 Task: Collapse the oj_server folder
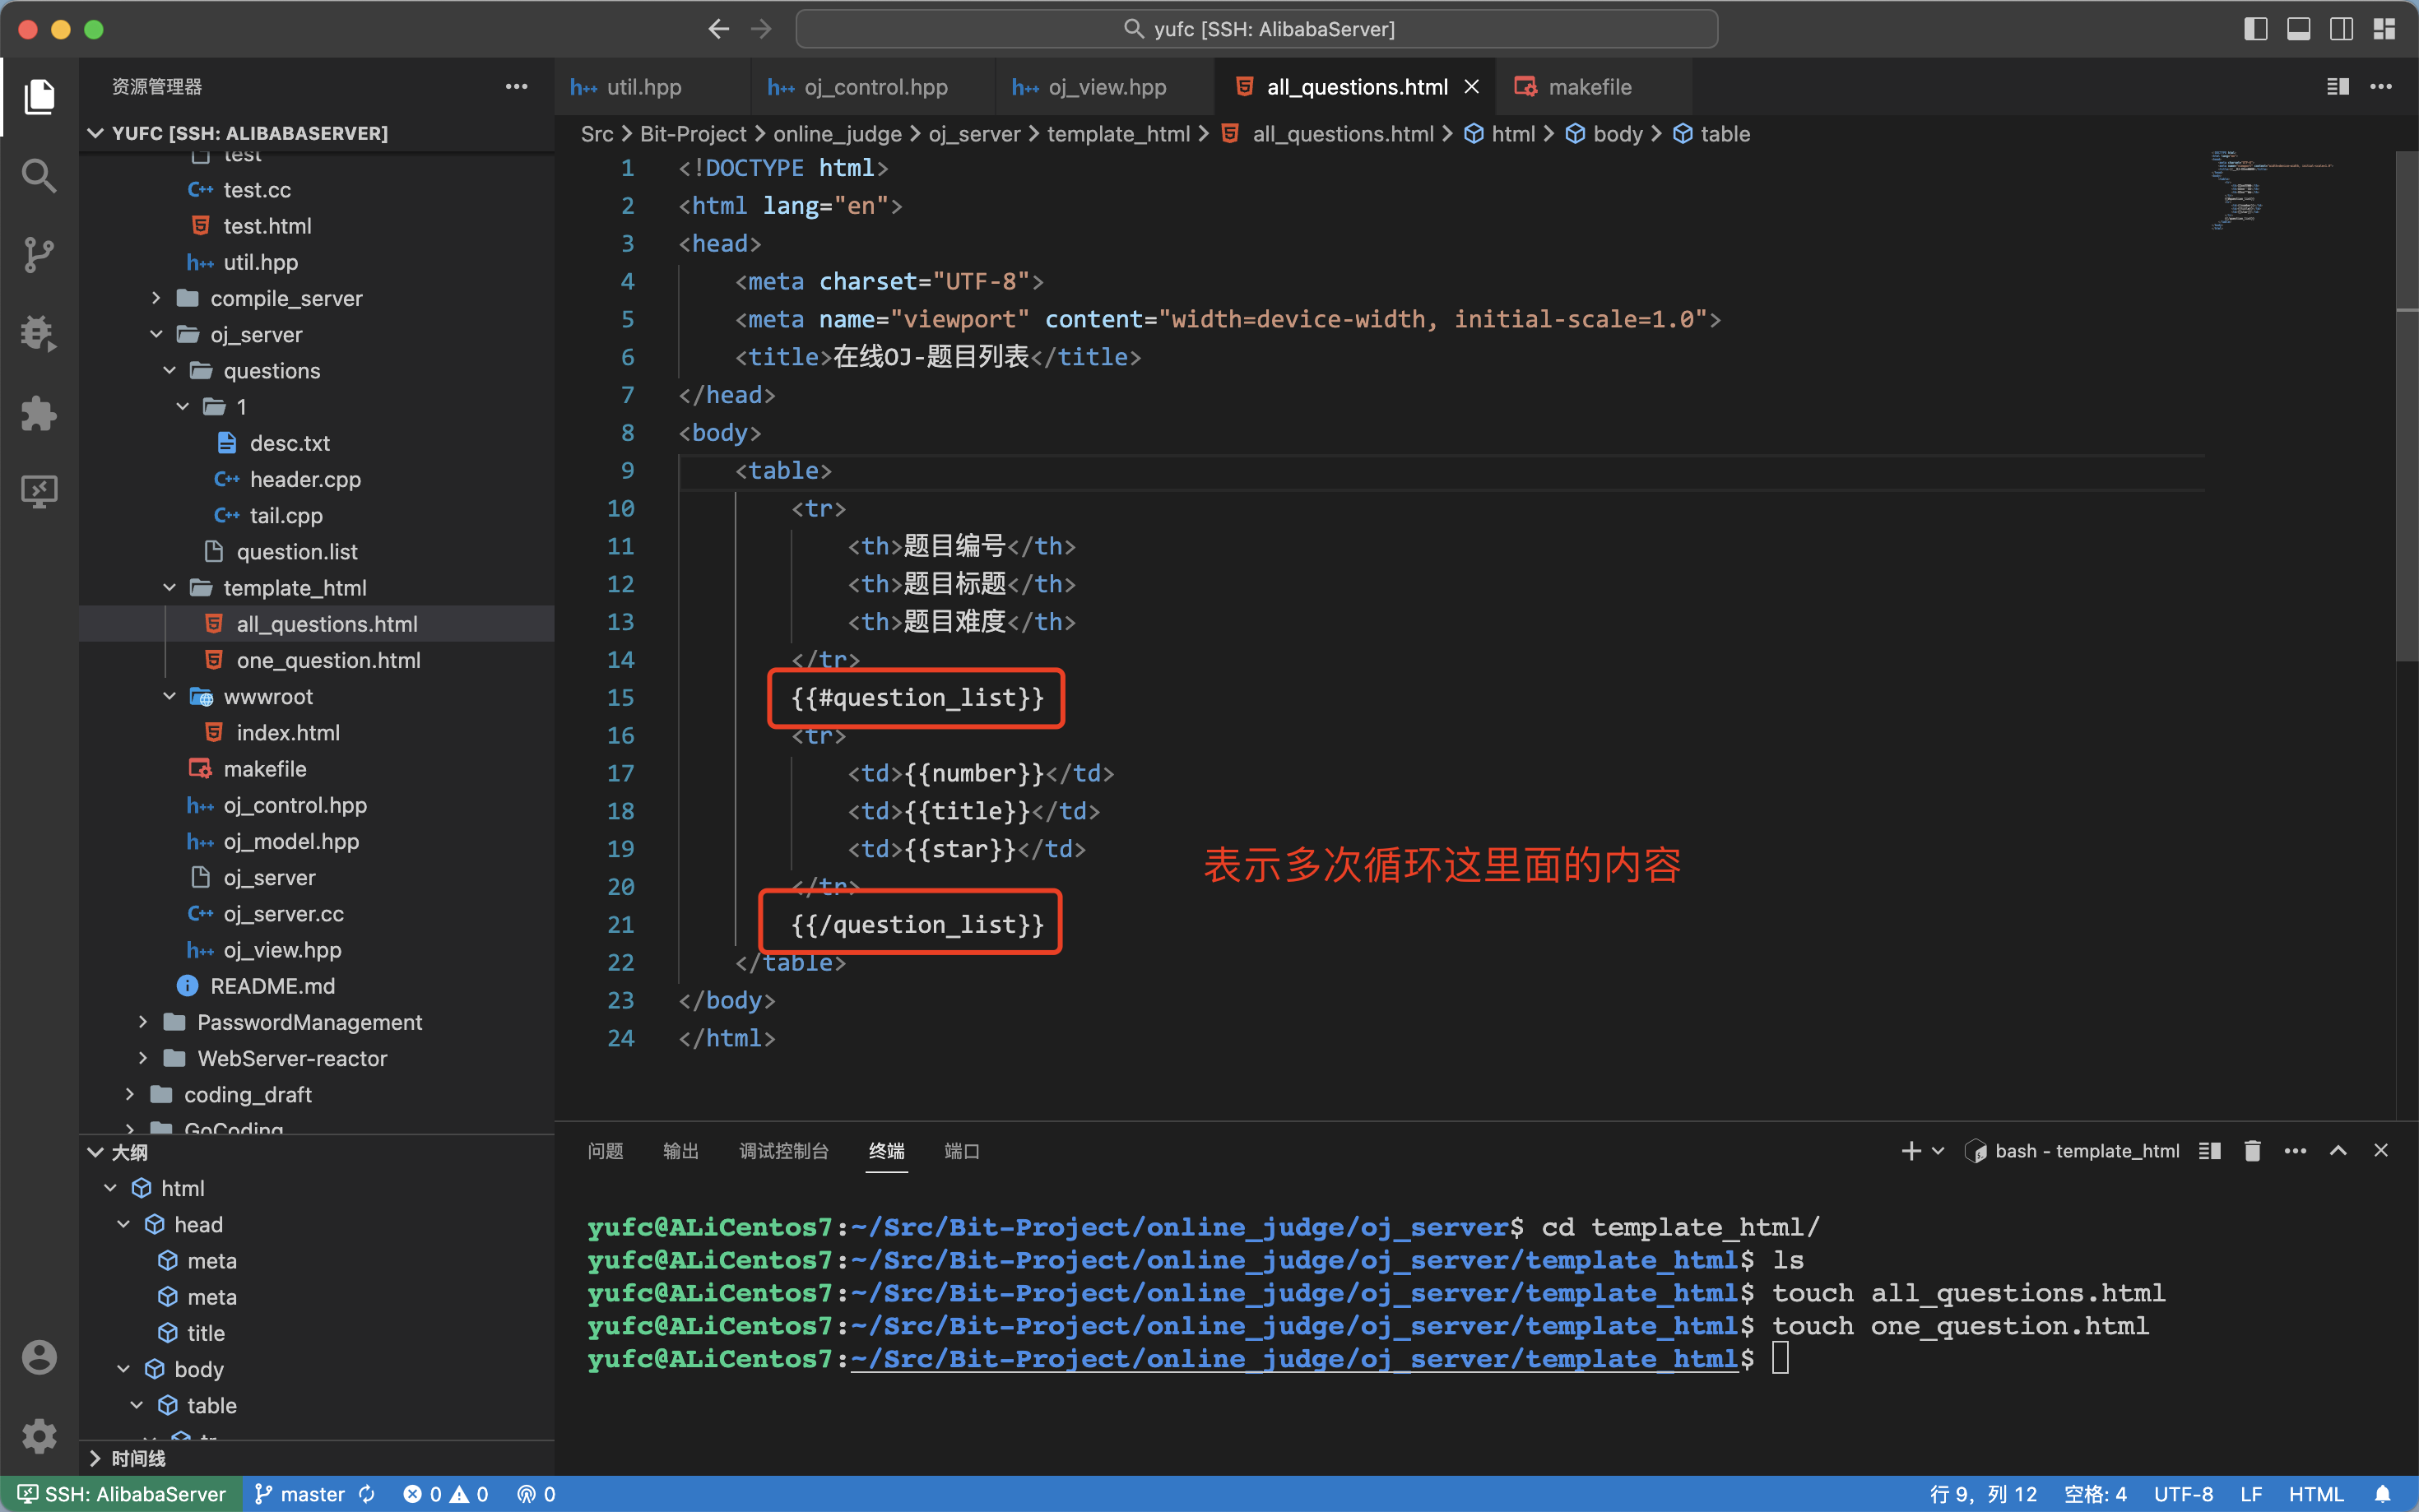pos(316,335)
